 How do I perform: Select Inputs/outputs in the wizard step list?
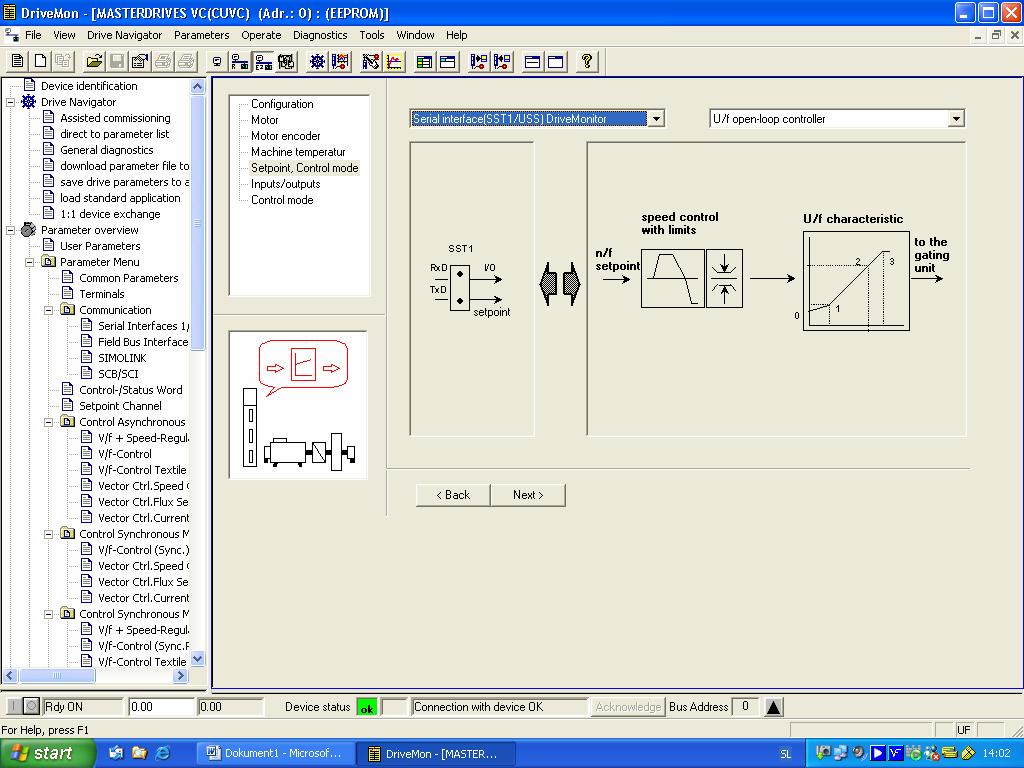tap(285, 184)
